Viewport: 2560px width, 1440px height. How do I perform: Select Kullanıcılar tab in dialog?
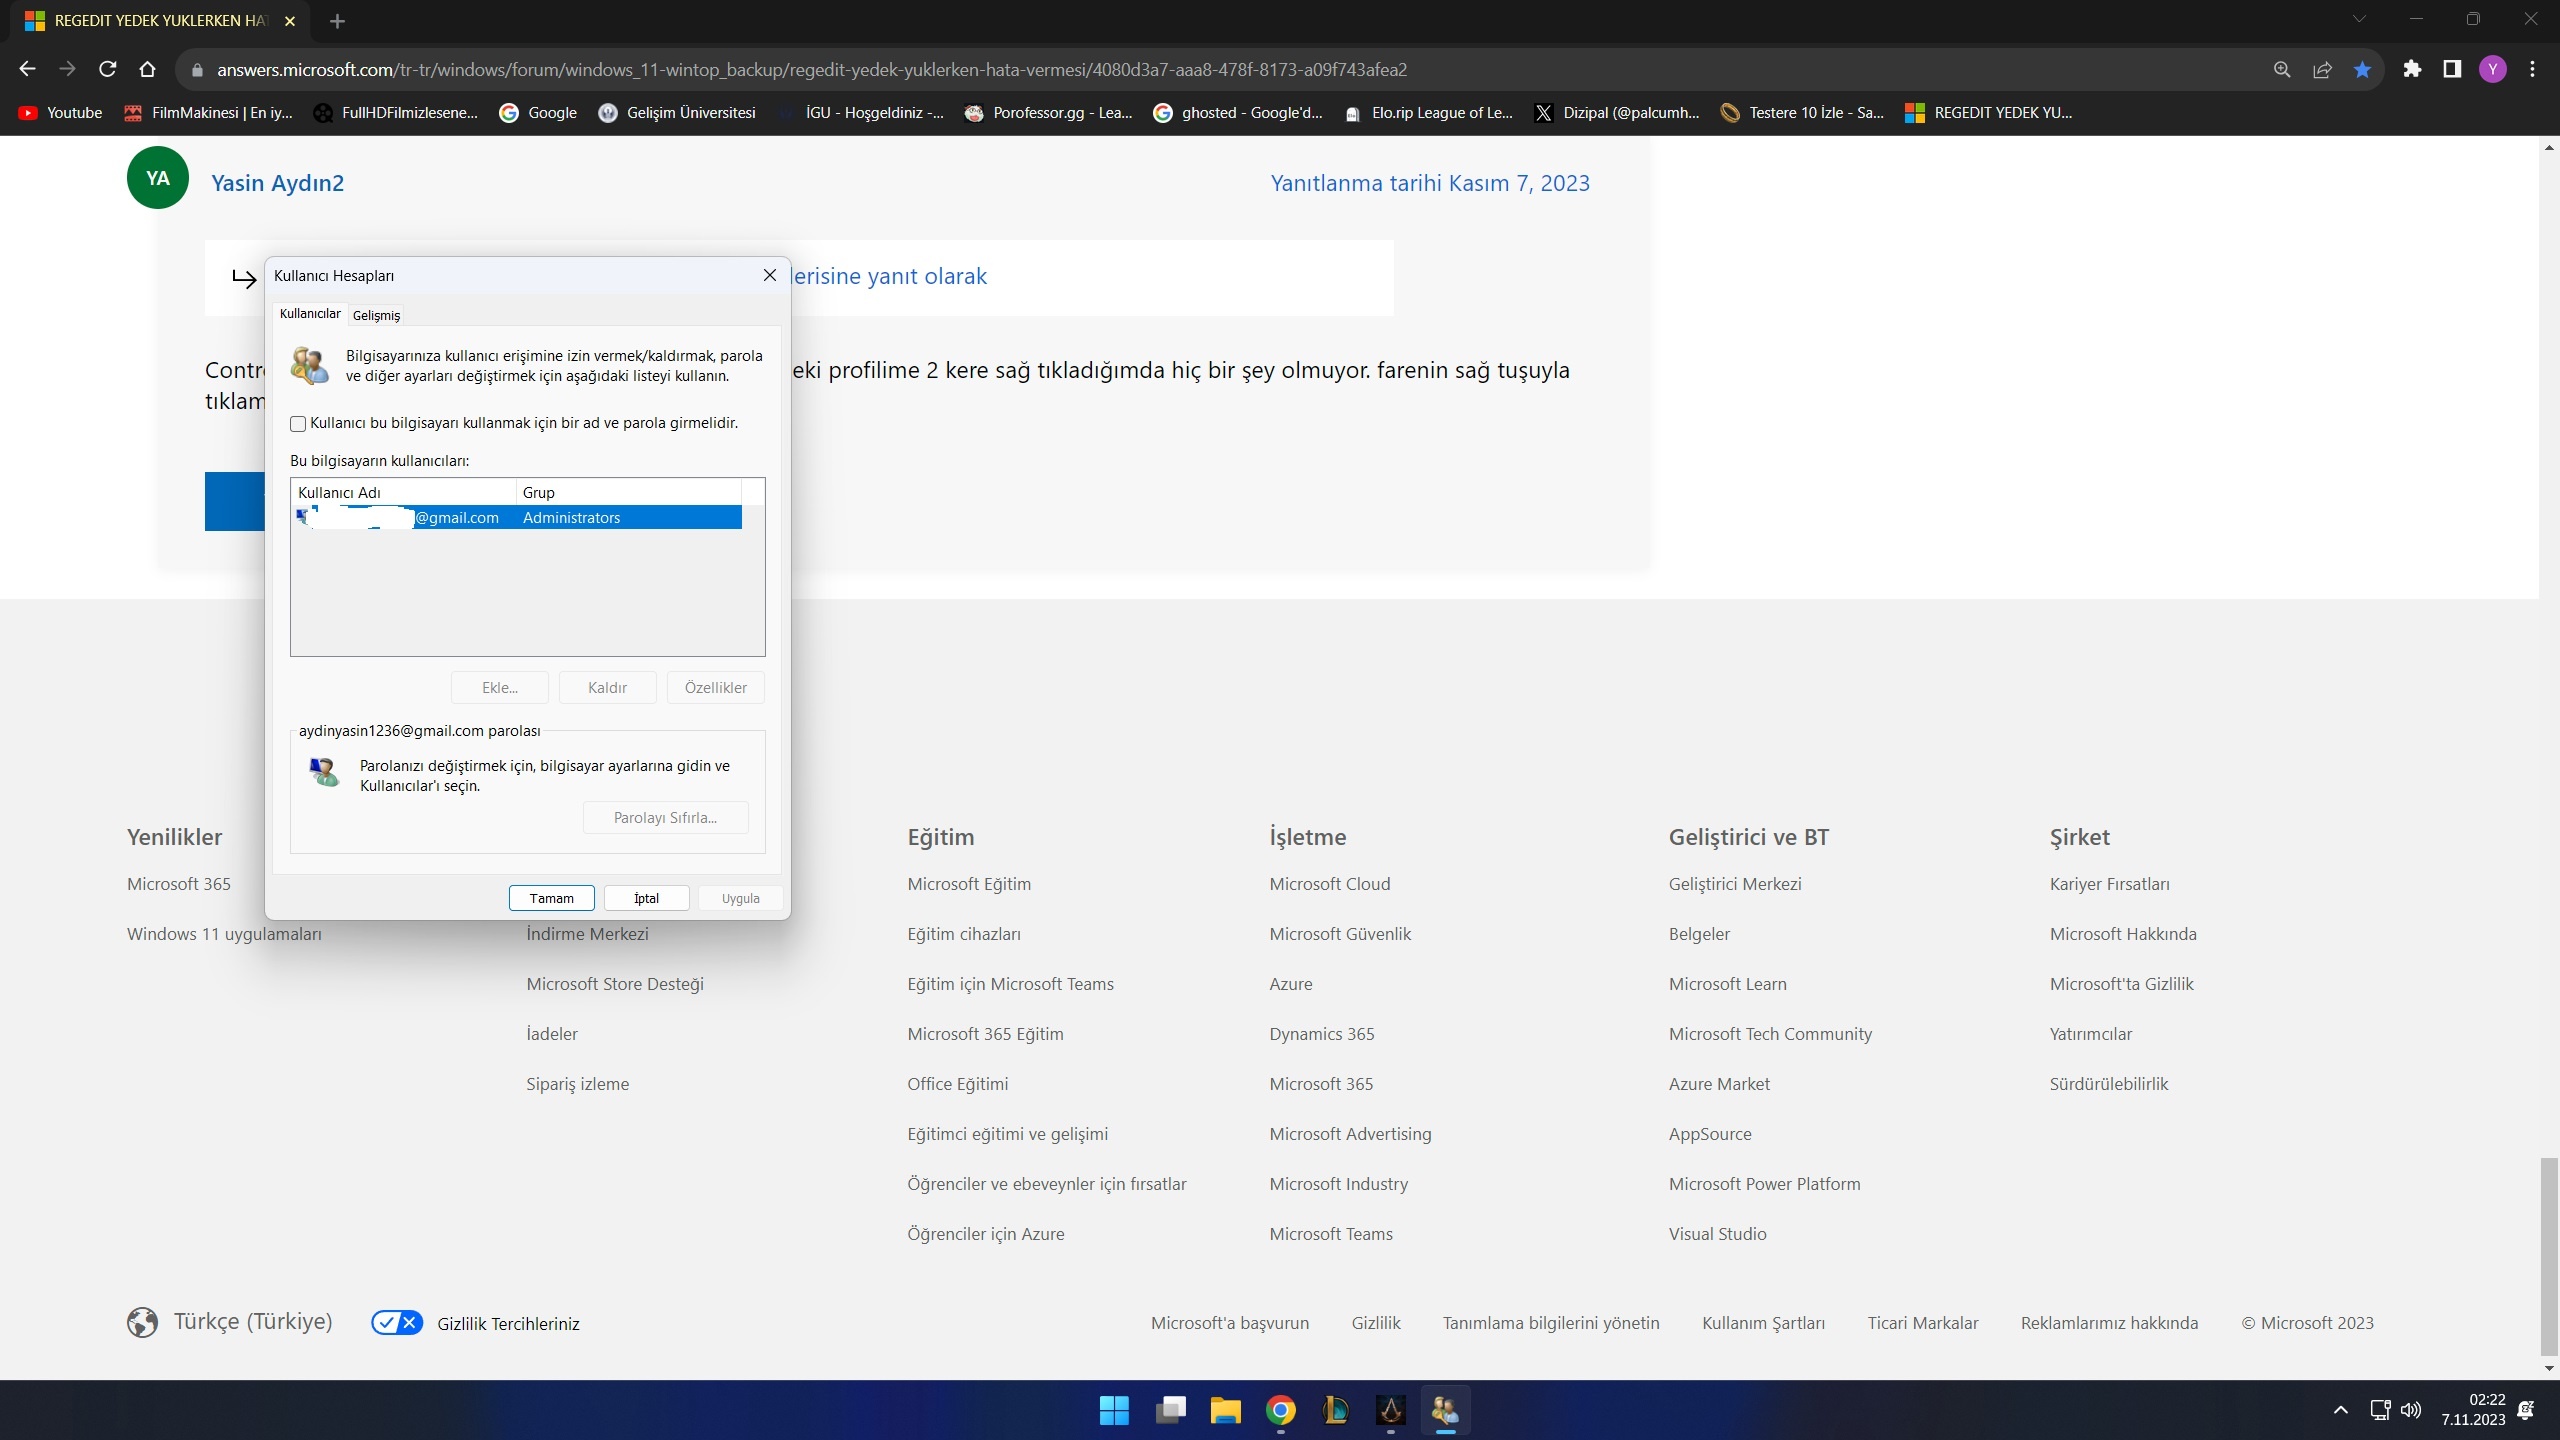(x=310, y=314)
